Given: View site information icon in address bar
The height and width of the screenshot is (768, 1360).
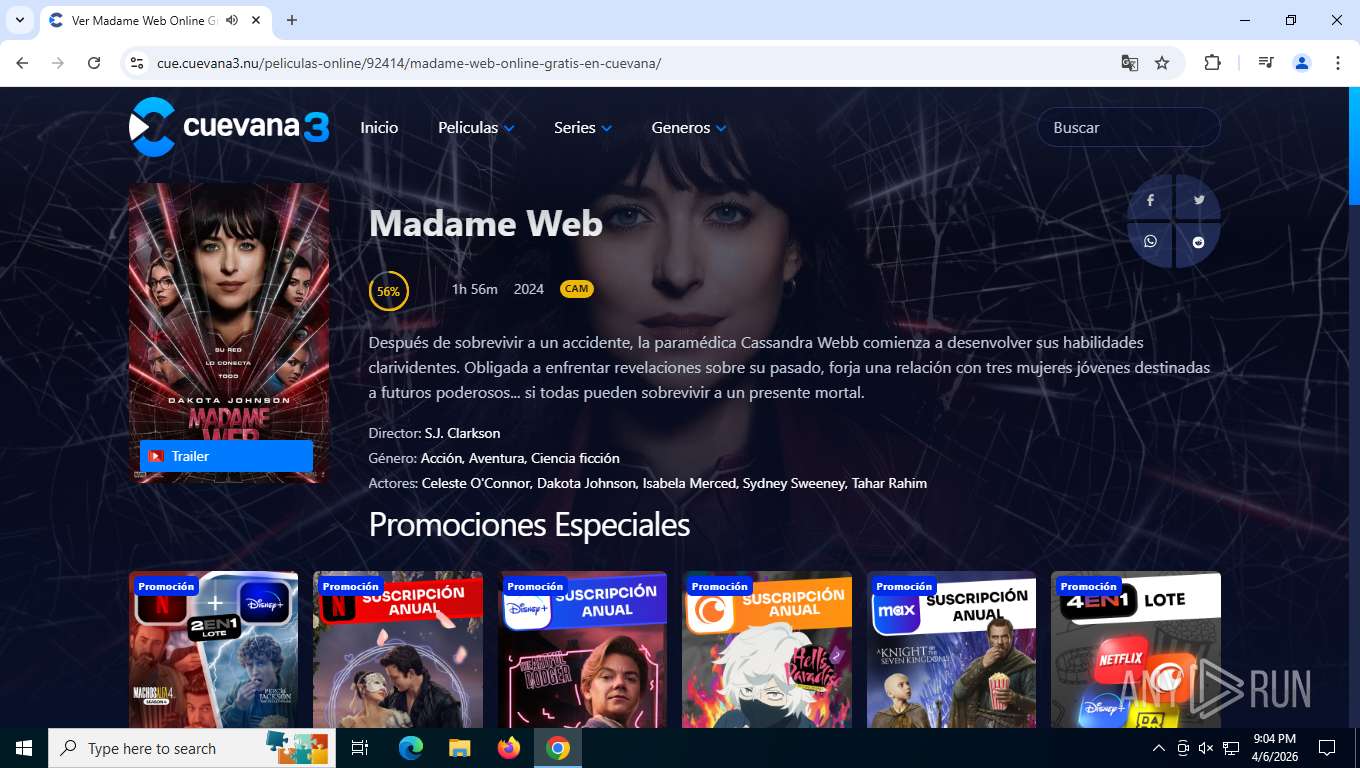Looking at the screenshot, I should coord(138,63).
